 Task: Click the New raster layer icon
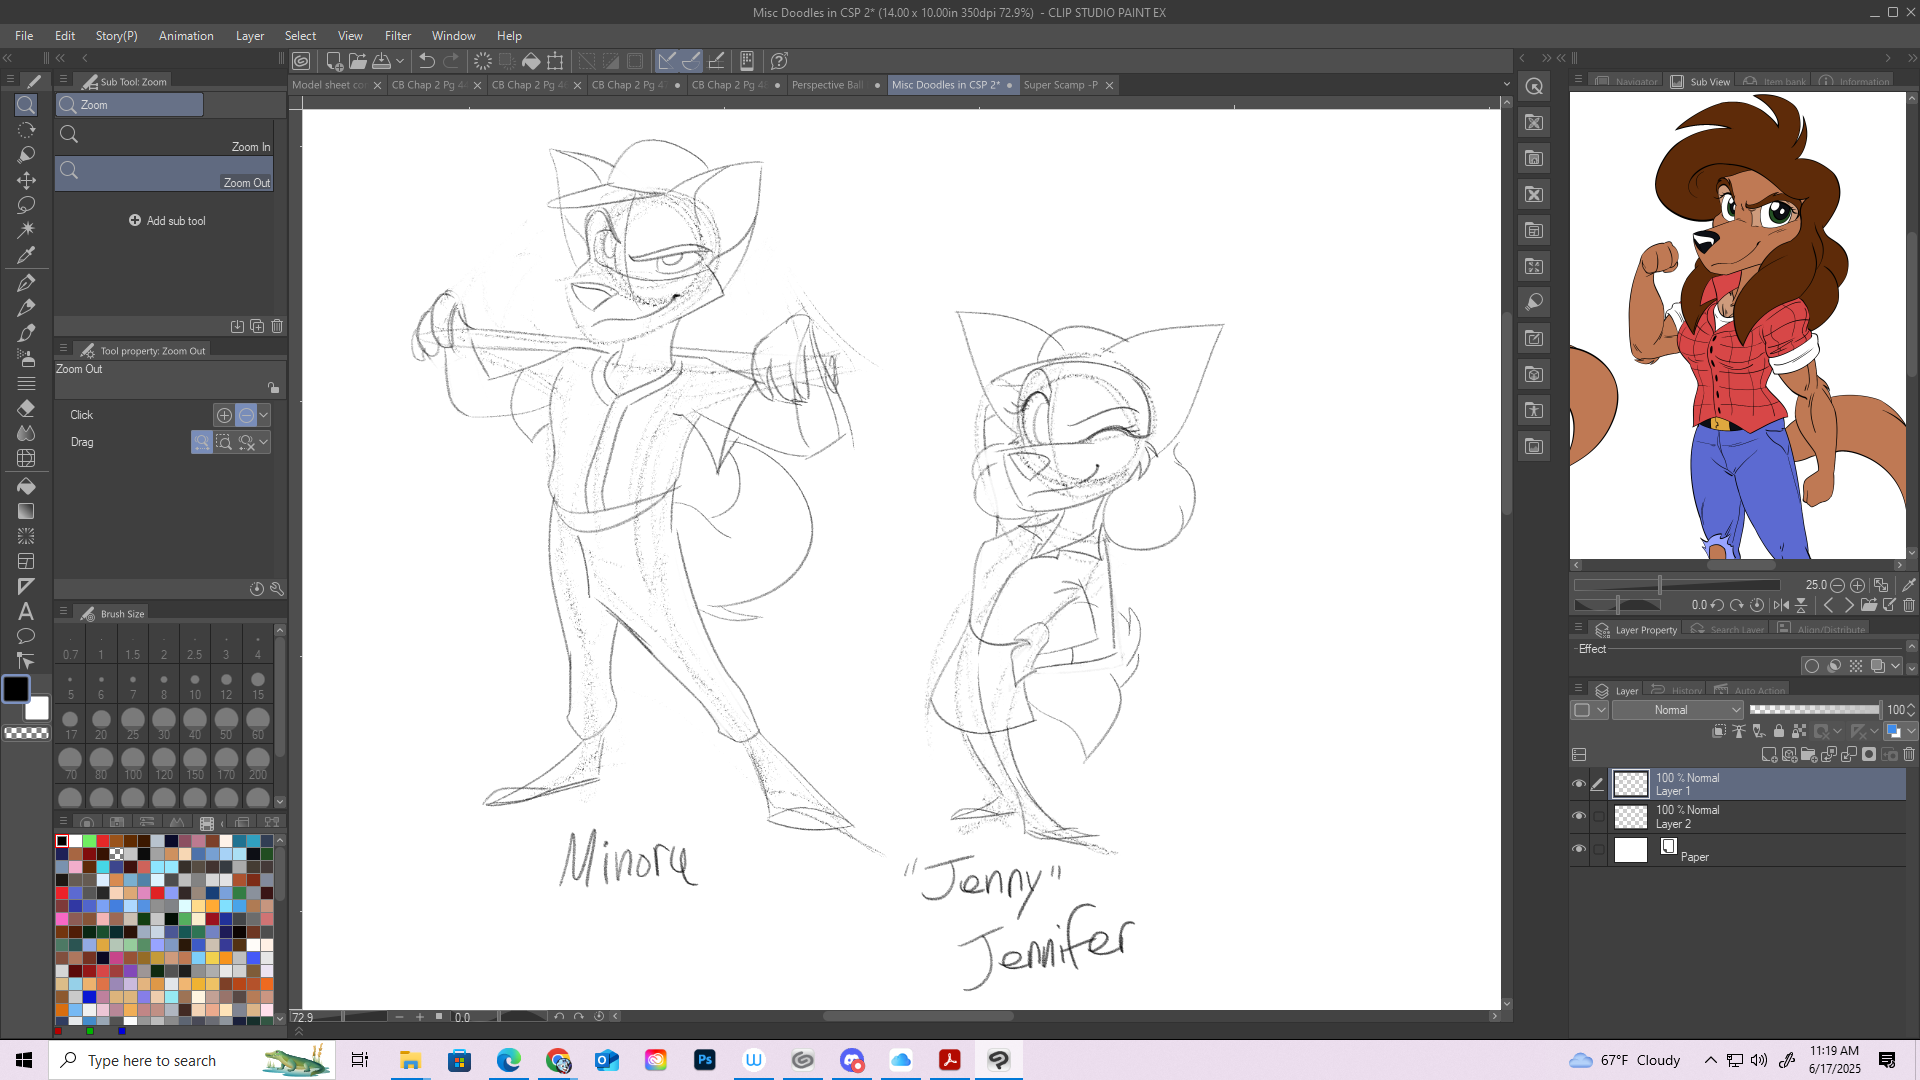point(1768,755)
